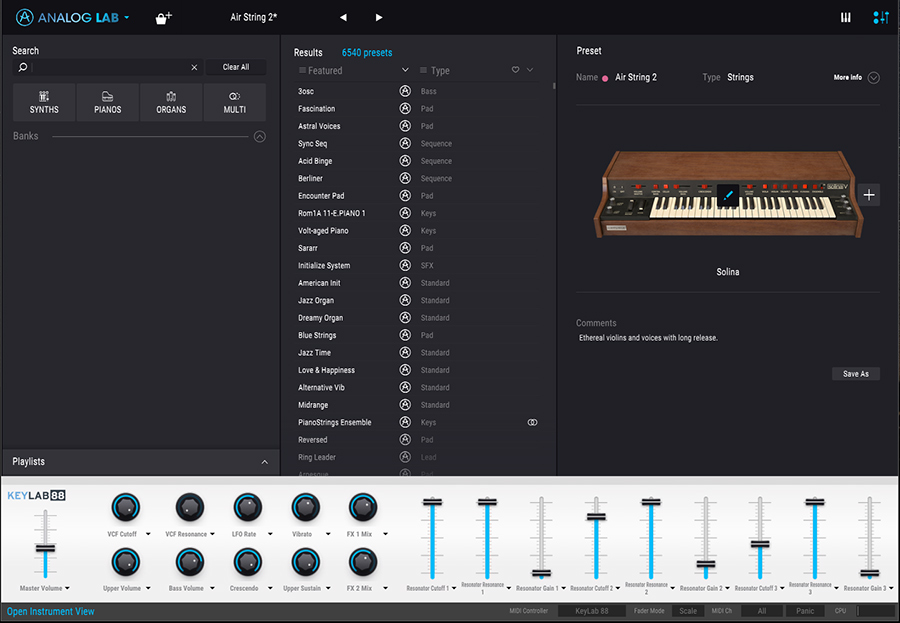Expand the Playlists panel

pyautogui.click(x=265, y=462)
